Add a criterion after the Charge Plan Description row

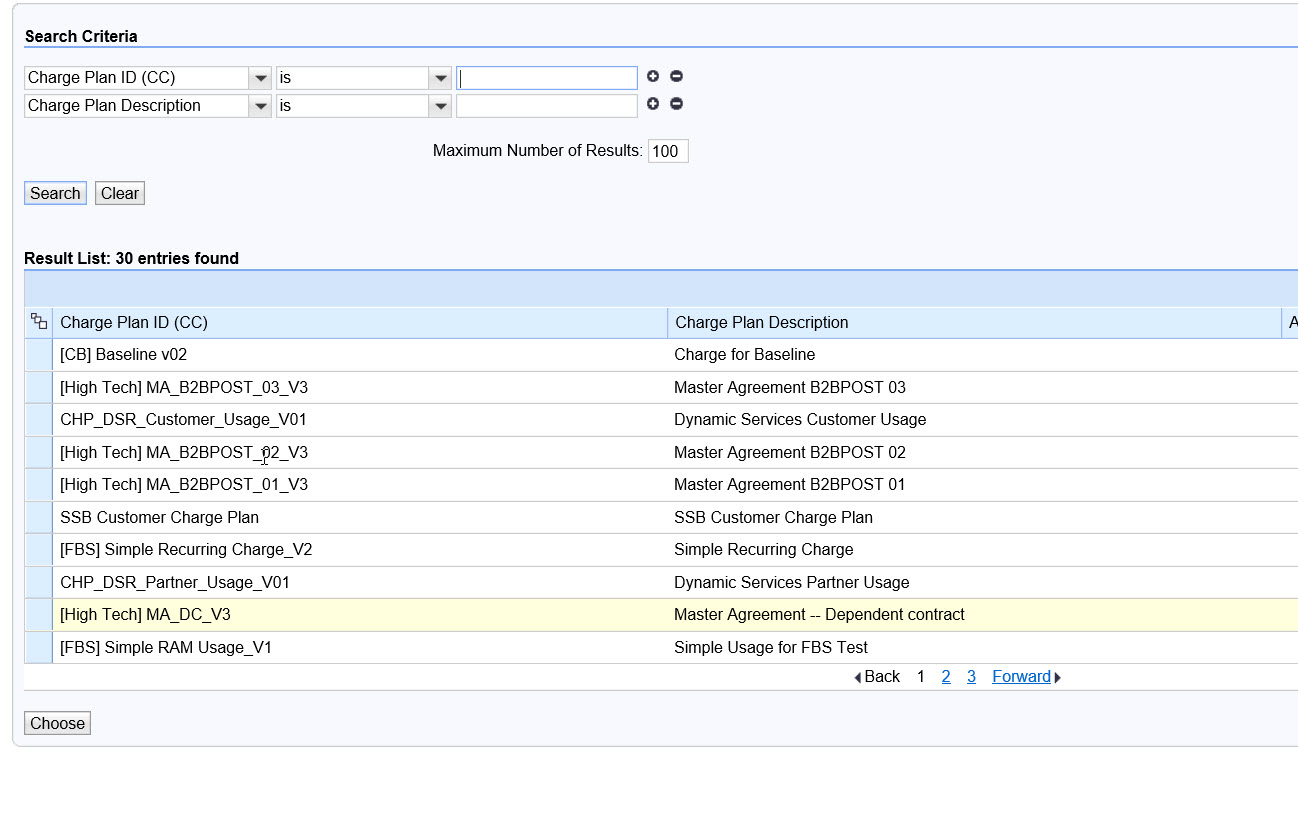tap(653, 104)
